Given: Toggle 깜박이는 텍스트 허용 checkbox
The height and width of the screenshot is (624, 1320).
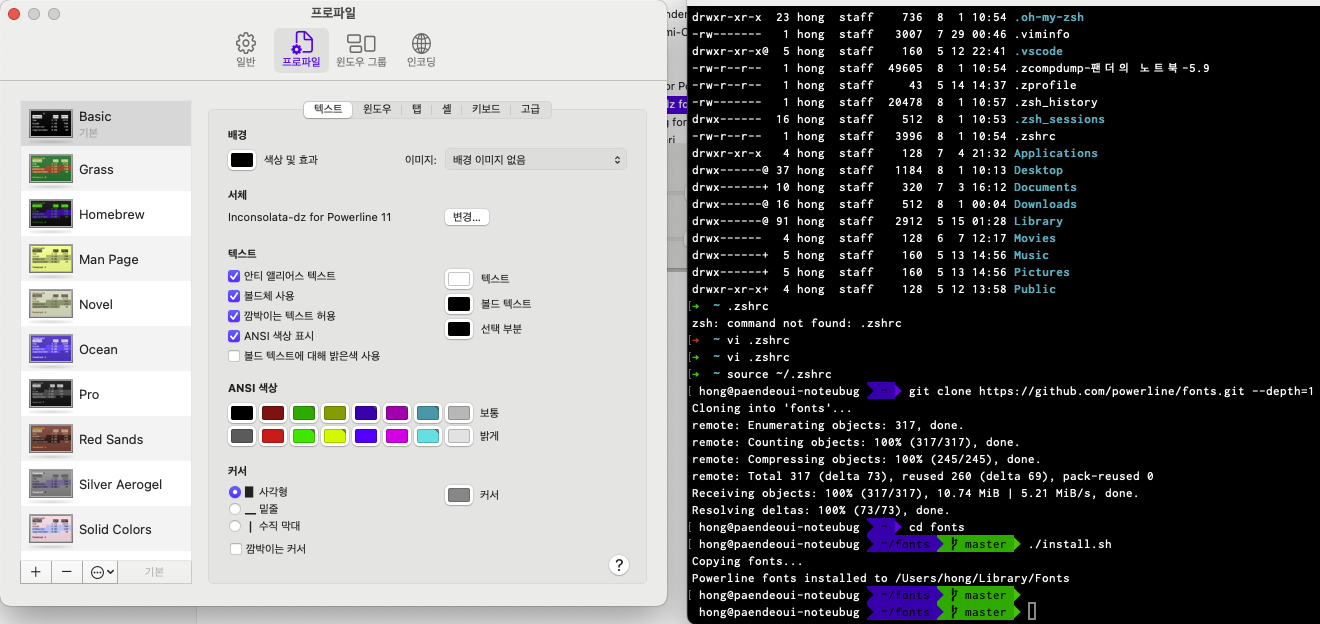Looking at the screenshot, I should point(235,316).
